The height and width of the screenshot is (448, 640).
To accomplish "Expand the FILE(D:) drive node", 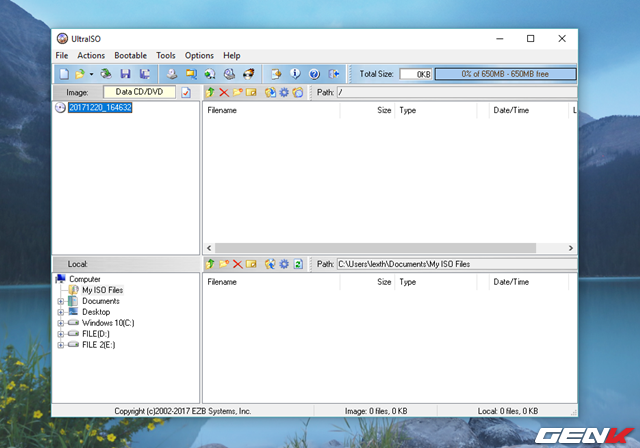I will tap(61, 334).
